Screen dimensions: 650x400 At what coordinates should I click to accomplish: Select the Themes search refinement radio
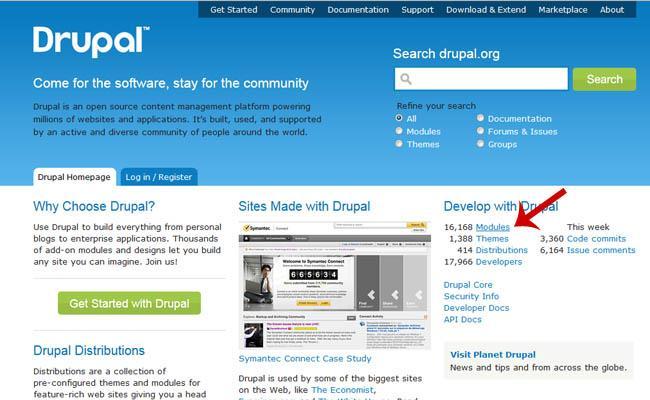[x=399, y=144]
